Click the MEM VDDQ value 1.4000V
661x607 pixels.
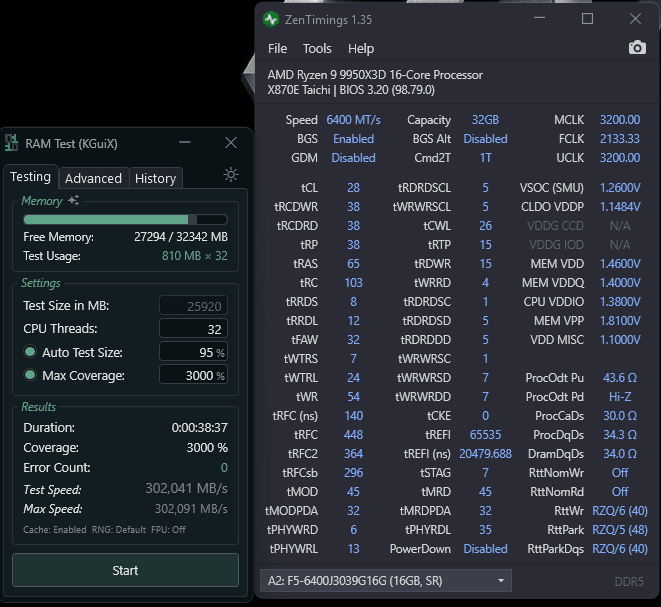coord(620,283)
